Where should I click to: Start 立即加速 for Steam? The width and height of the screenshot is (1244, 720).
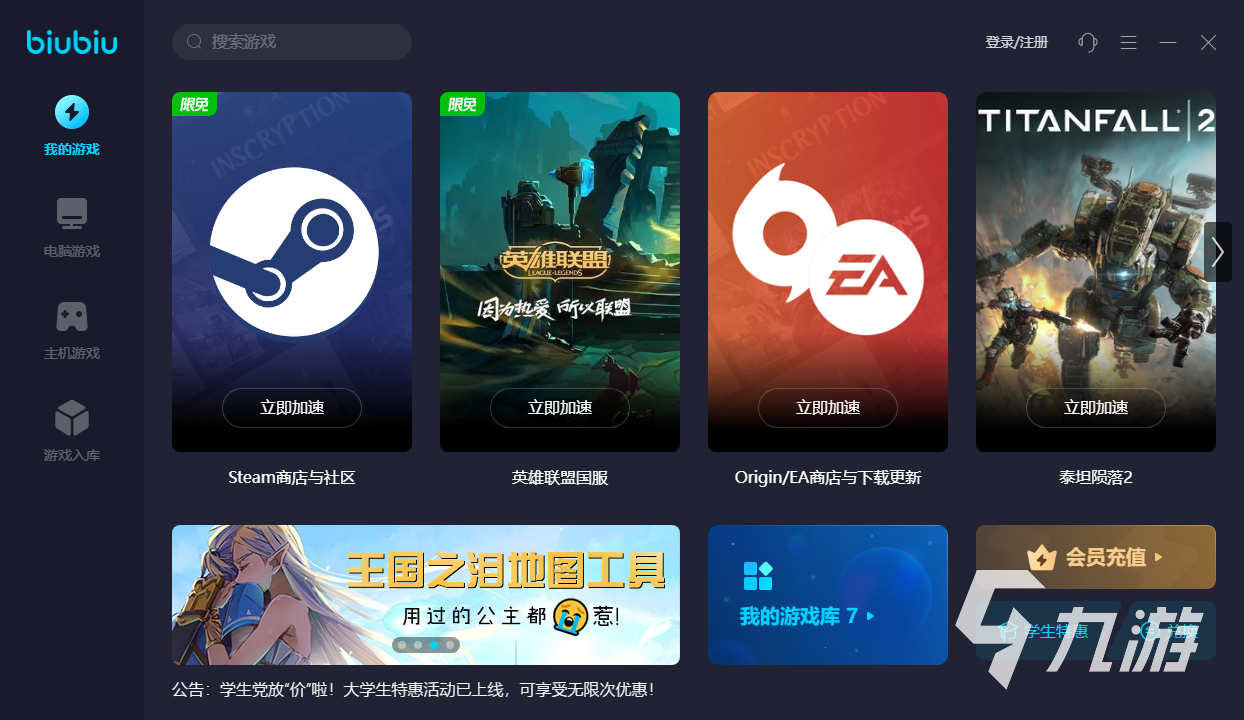[292, 408]
